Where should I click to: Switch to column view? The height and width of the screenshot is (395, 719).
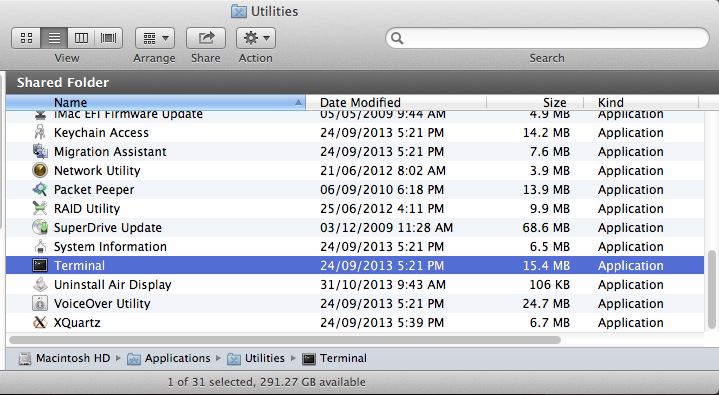tap(81, 38)
